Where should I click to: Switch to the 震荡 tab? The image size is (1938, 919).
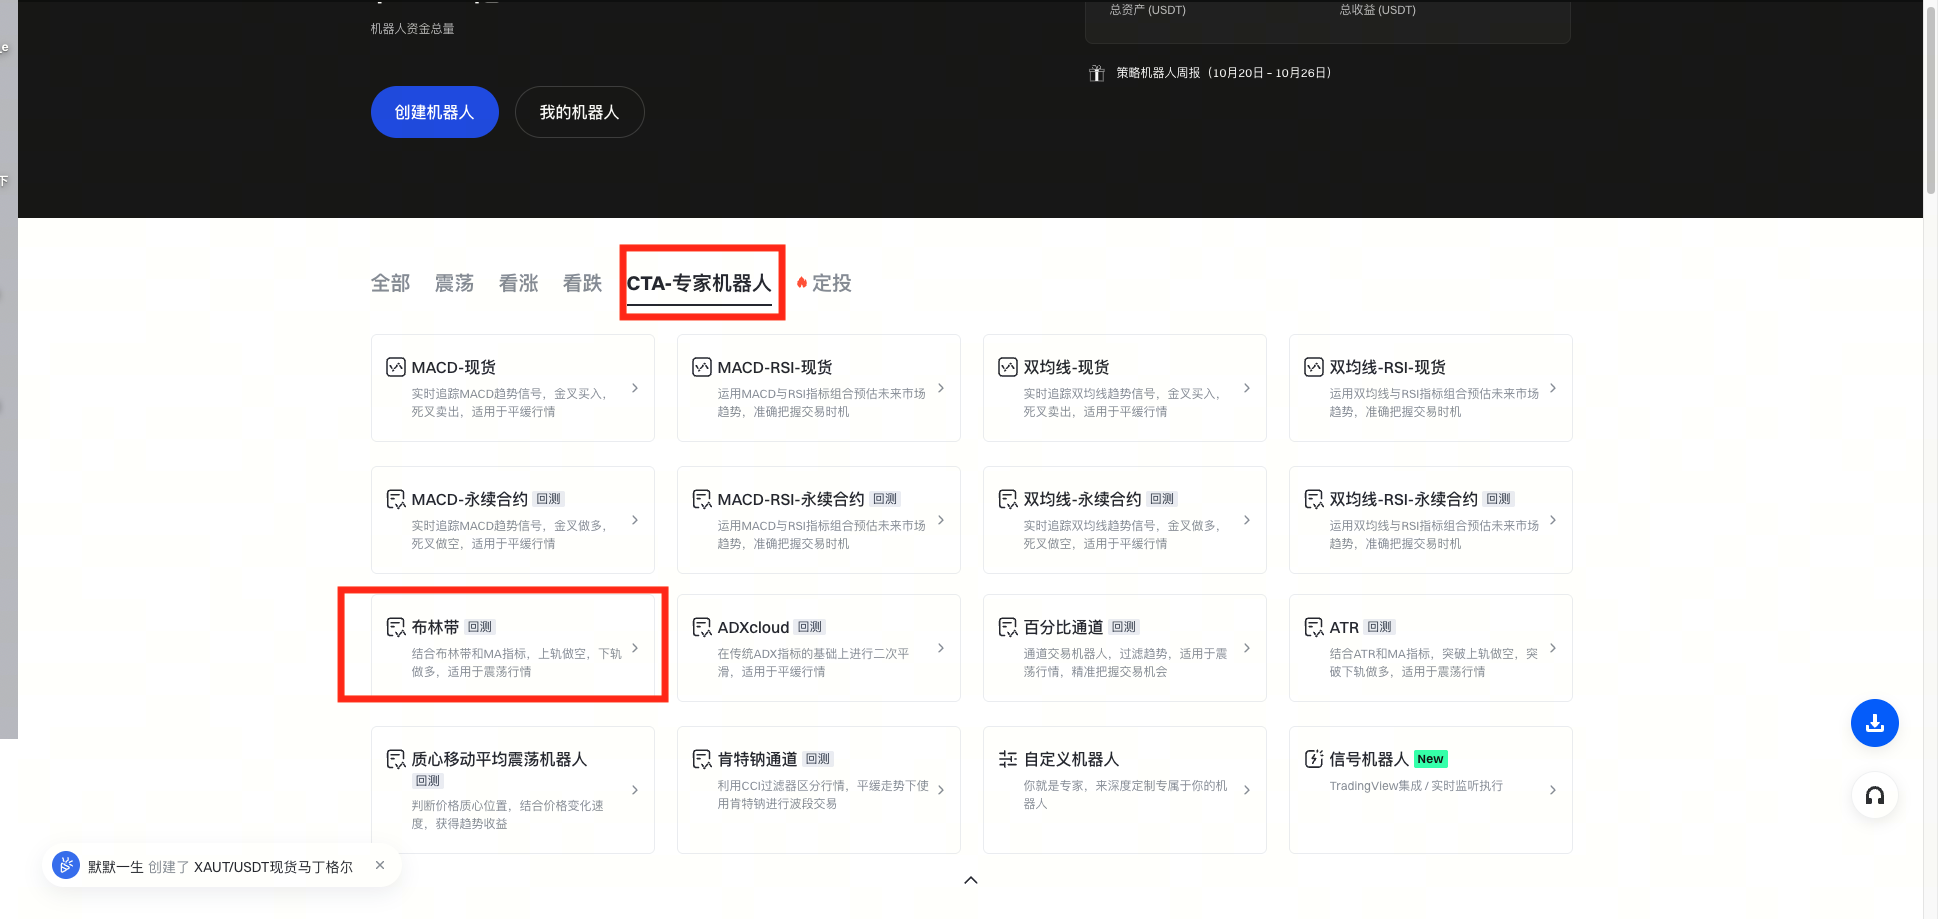454,283
